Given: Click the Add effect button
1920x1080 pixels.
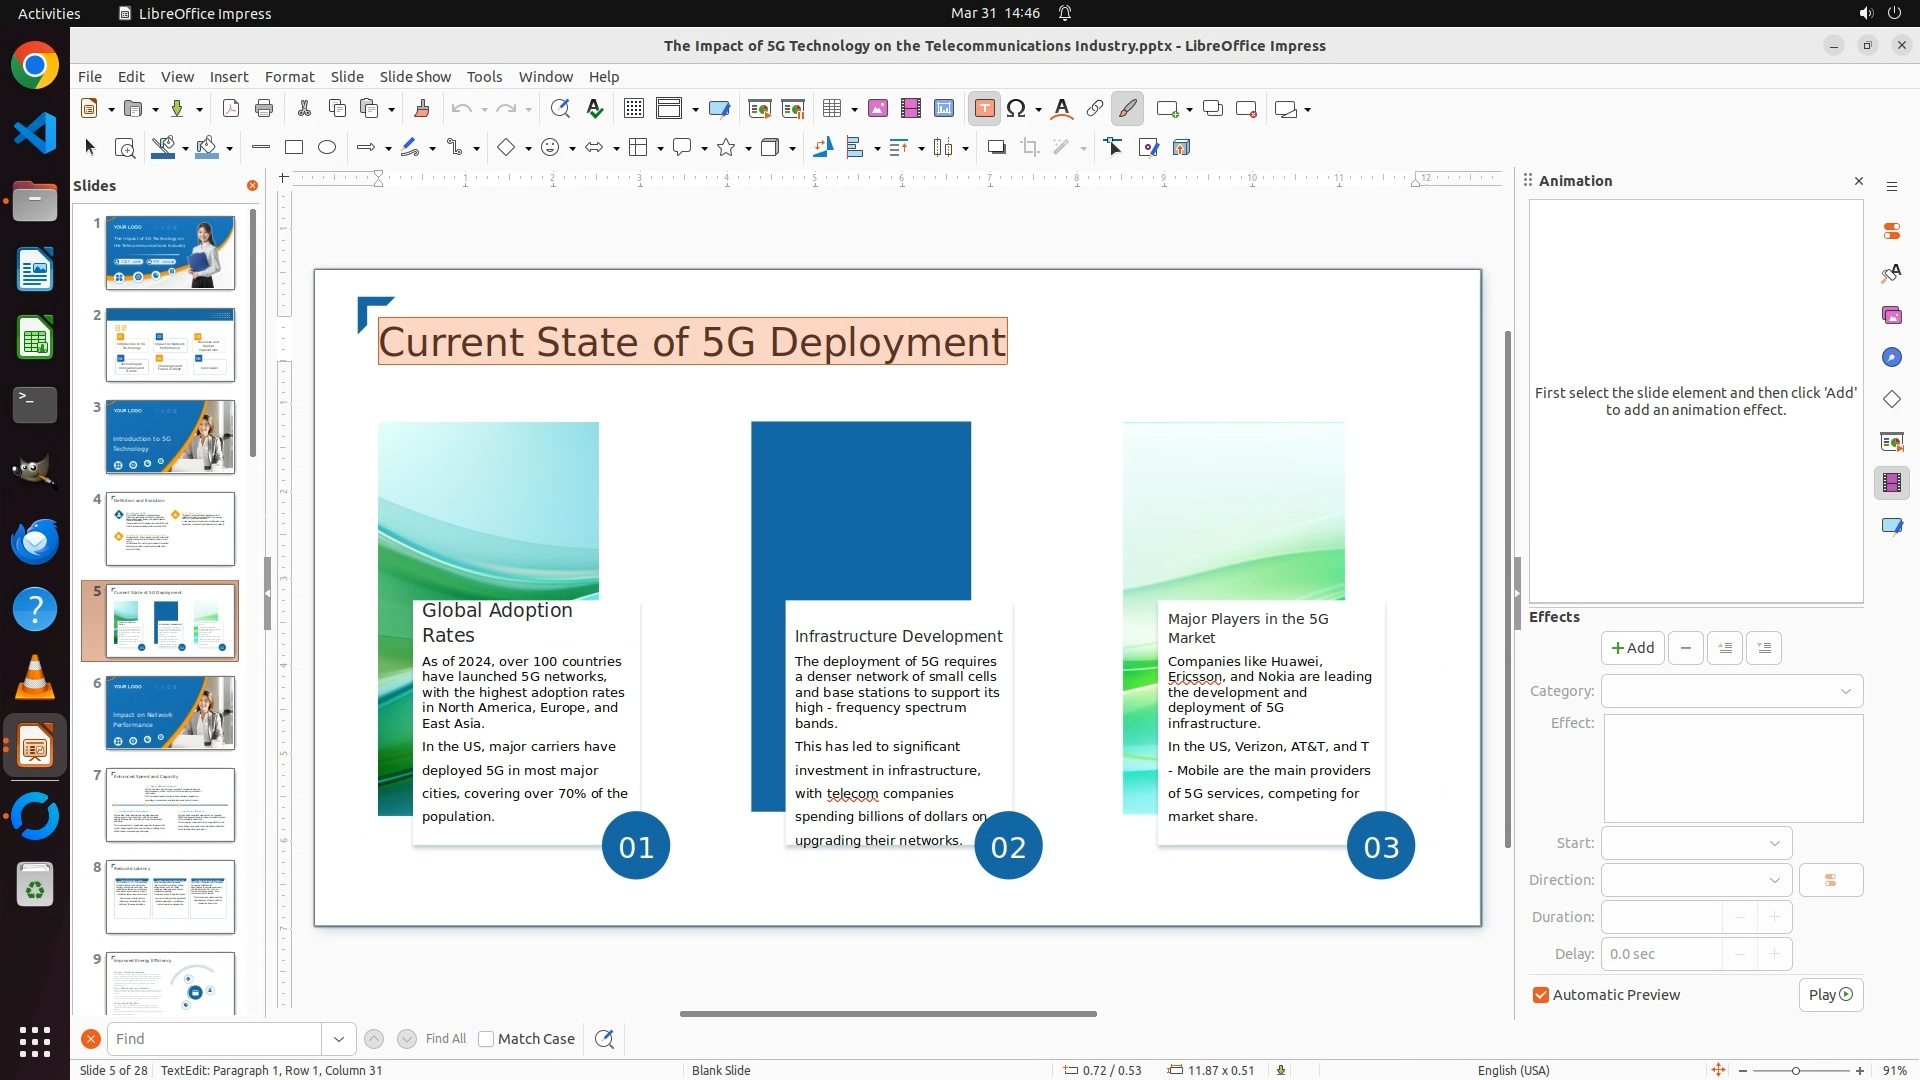Looking at the screenshot, I should click(x=1632, y=648).
